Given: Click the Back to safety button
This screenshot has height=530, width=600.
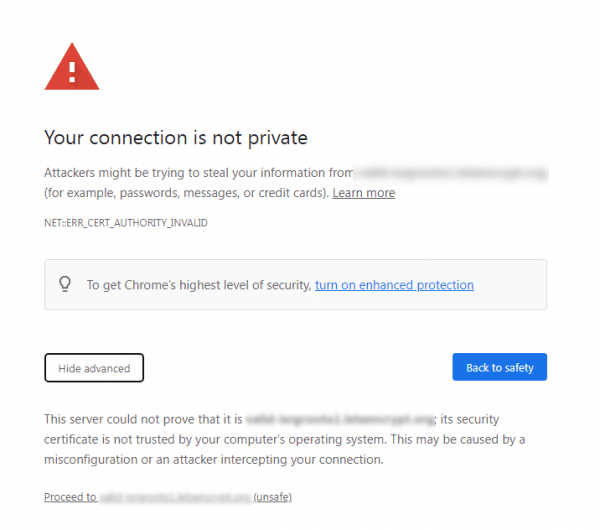Looking at the screenshot, I should (499, 367).
